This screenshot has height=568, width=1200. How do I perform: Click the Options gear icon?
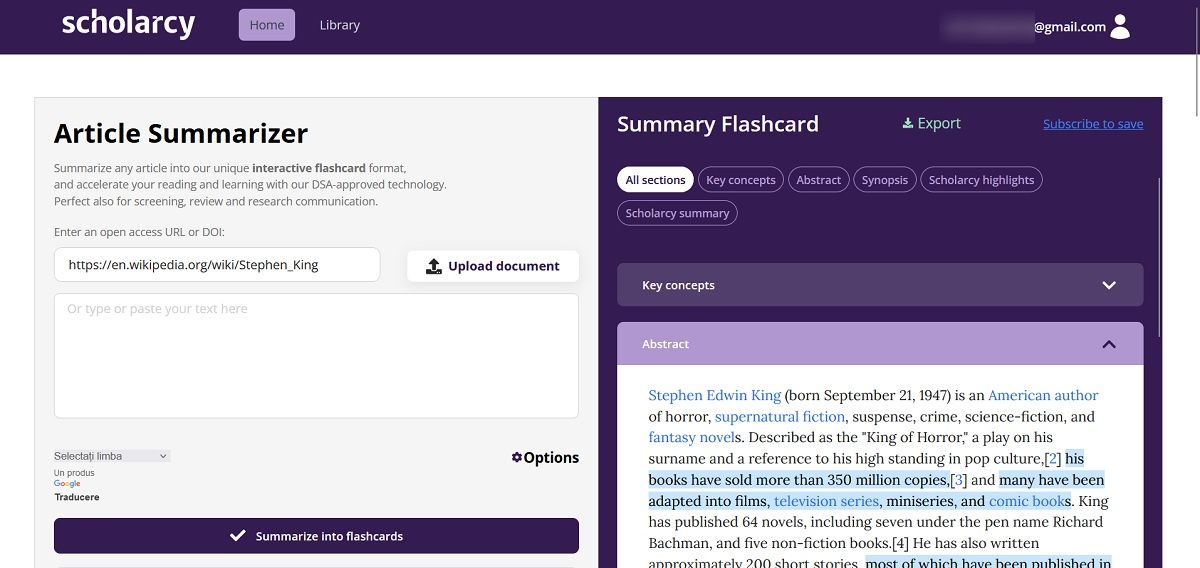click(516, 457)
